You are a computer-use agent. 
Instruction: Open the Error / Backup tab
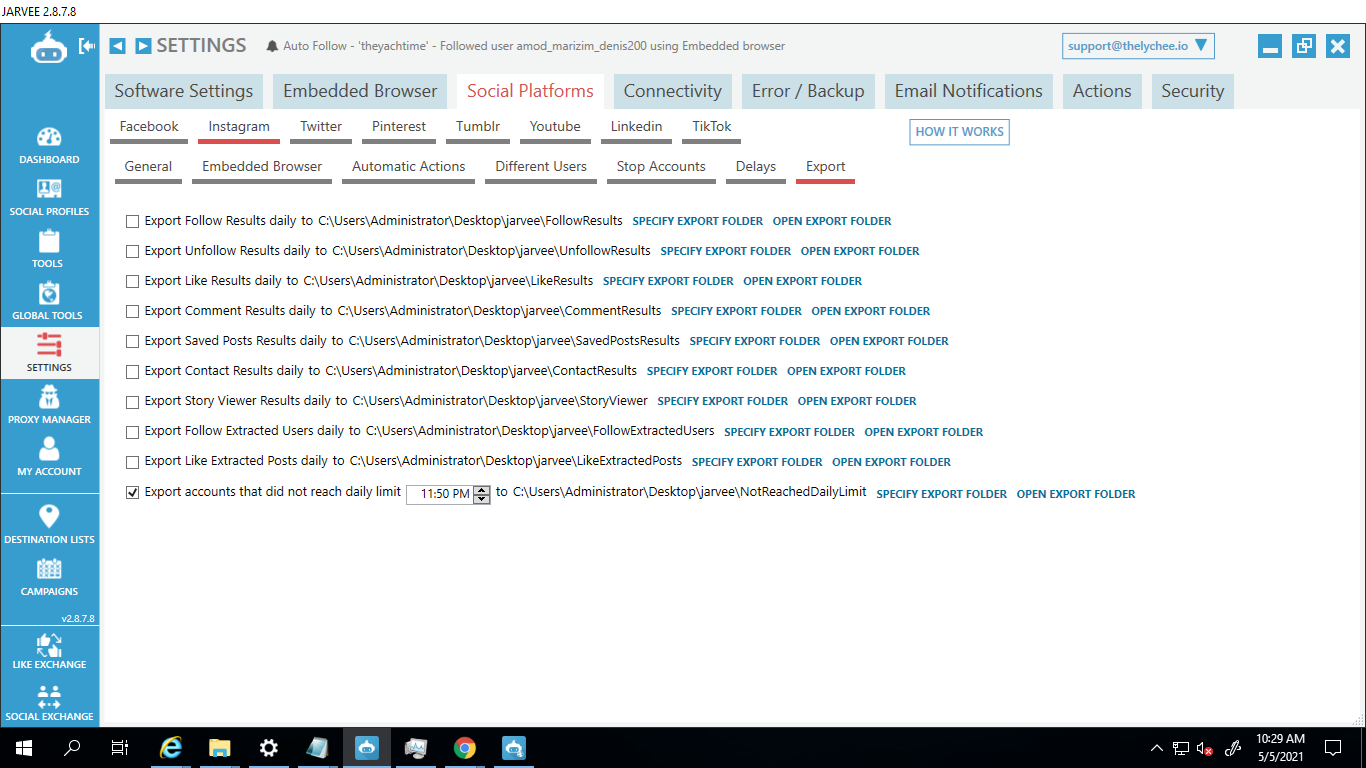point(808,91)
